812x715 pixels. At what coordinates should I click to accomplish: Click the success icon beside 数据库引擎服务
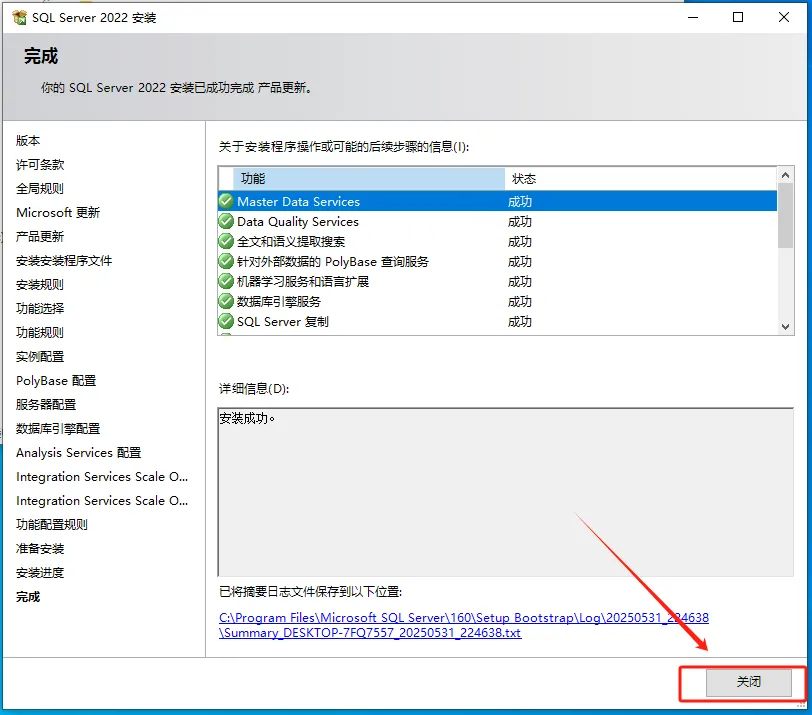226,301
